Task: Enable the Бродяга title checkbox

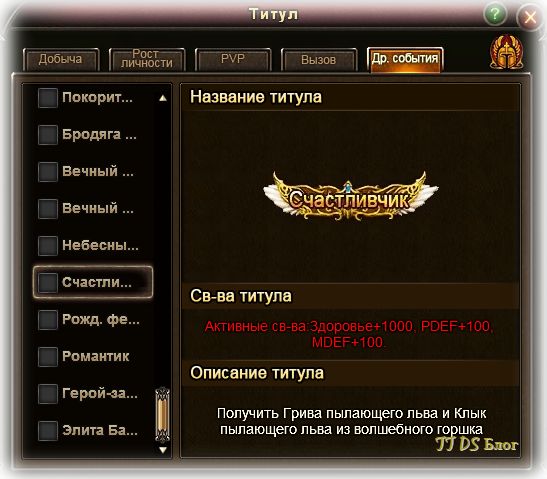Action: coord(48,135)
